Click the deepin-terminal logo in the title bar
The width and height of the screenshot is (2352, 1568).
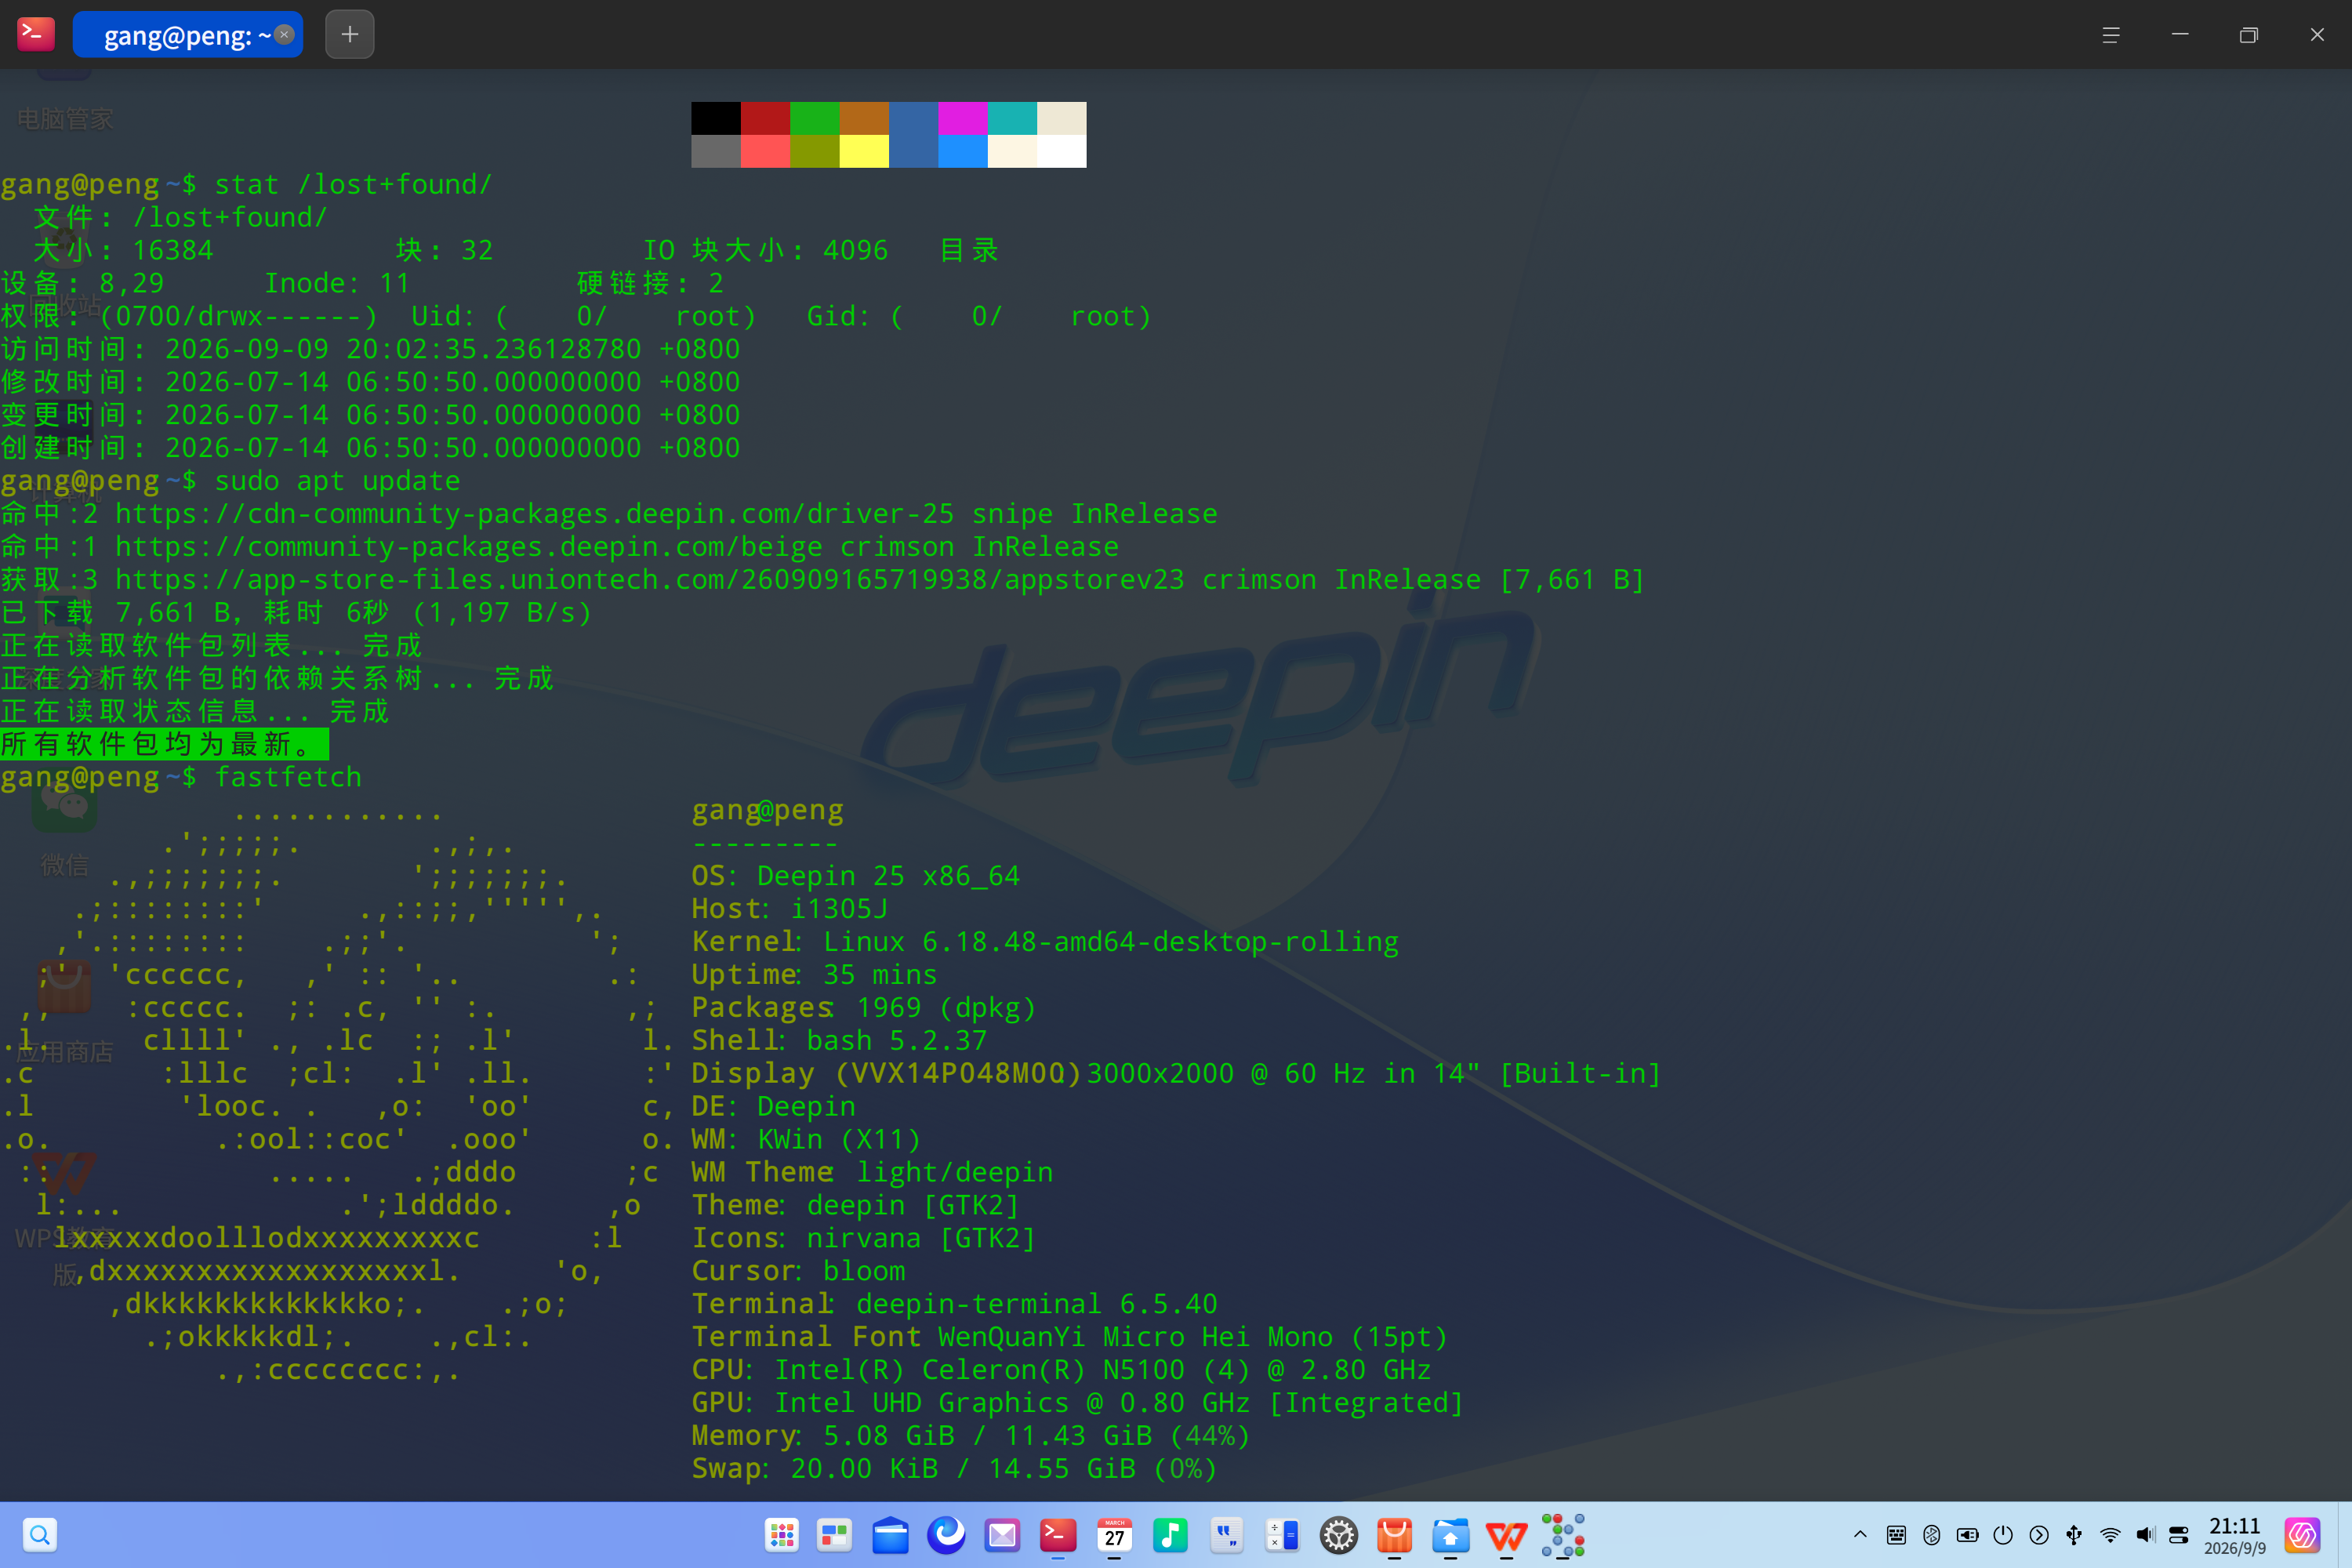pyautogui.click(x=36, y=34)
